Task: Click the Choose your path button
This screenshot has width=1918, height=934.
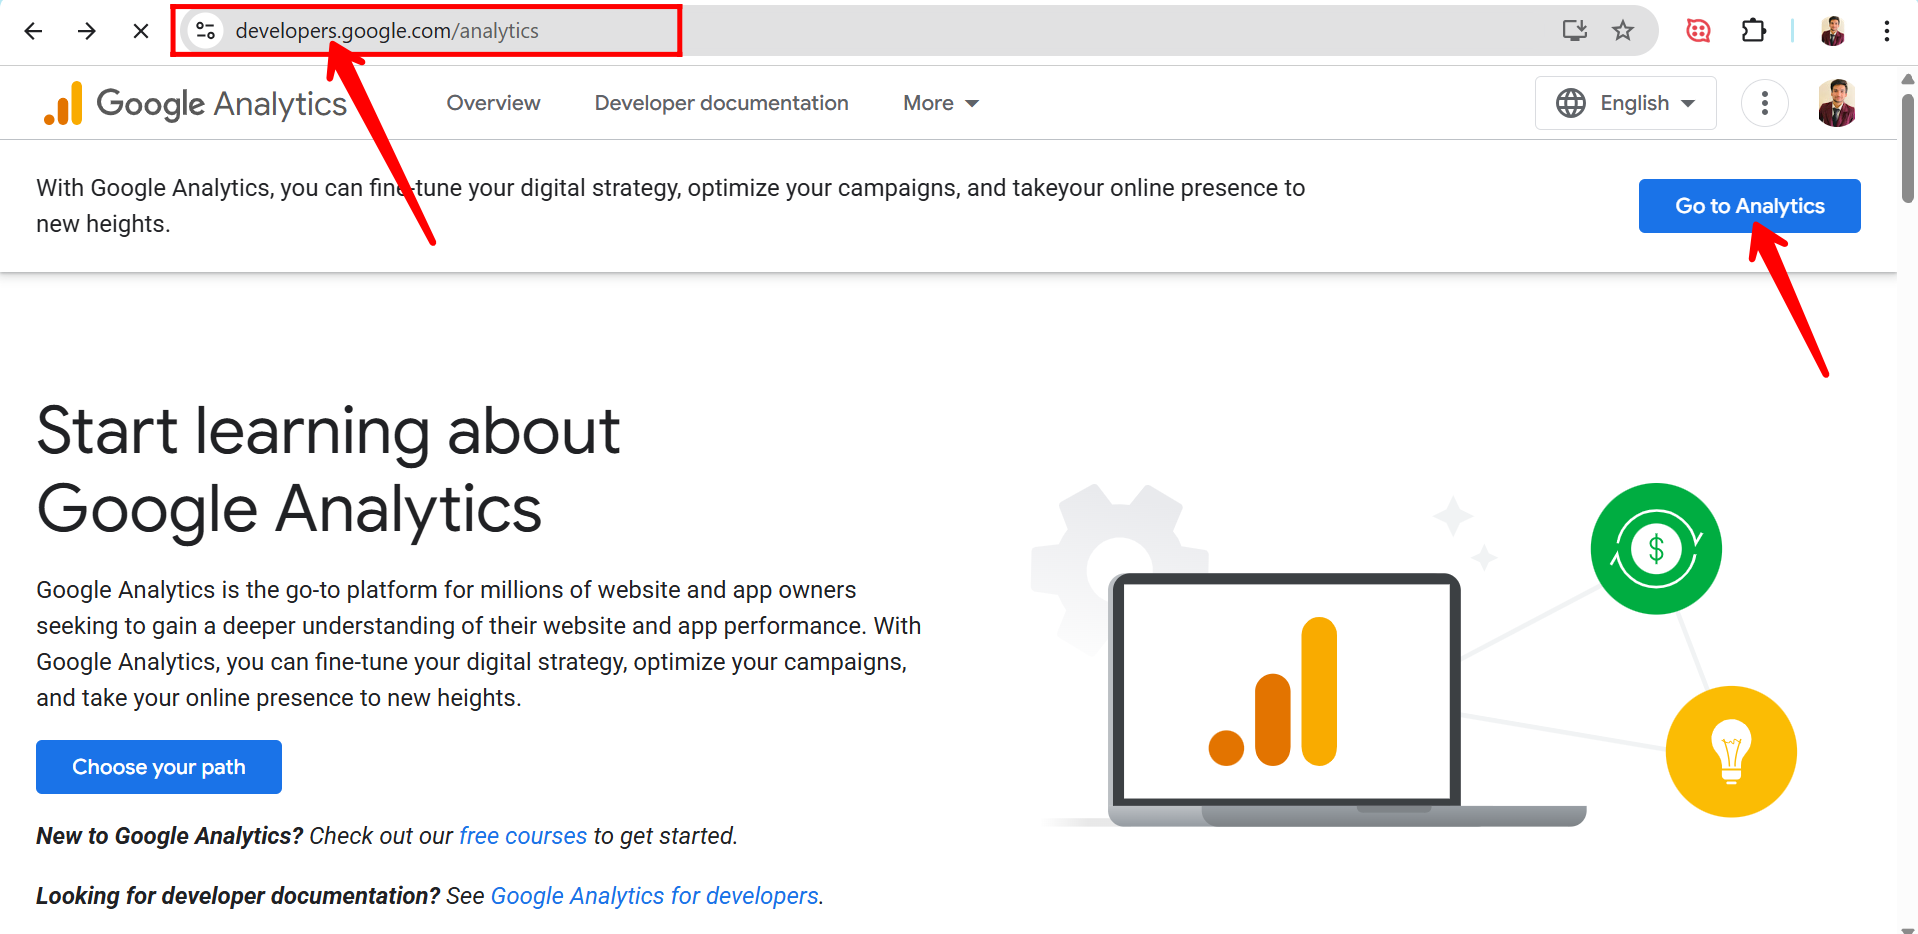Action: [x=159, y=767]
